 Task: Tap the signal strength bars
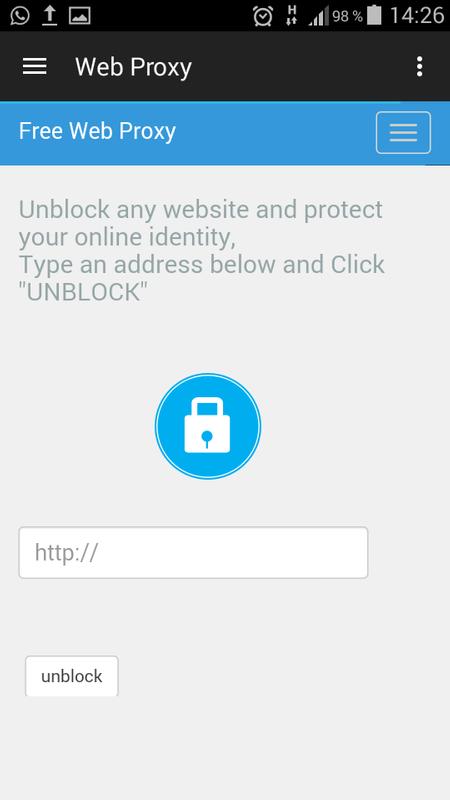pos(319,17)
